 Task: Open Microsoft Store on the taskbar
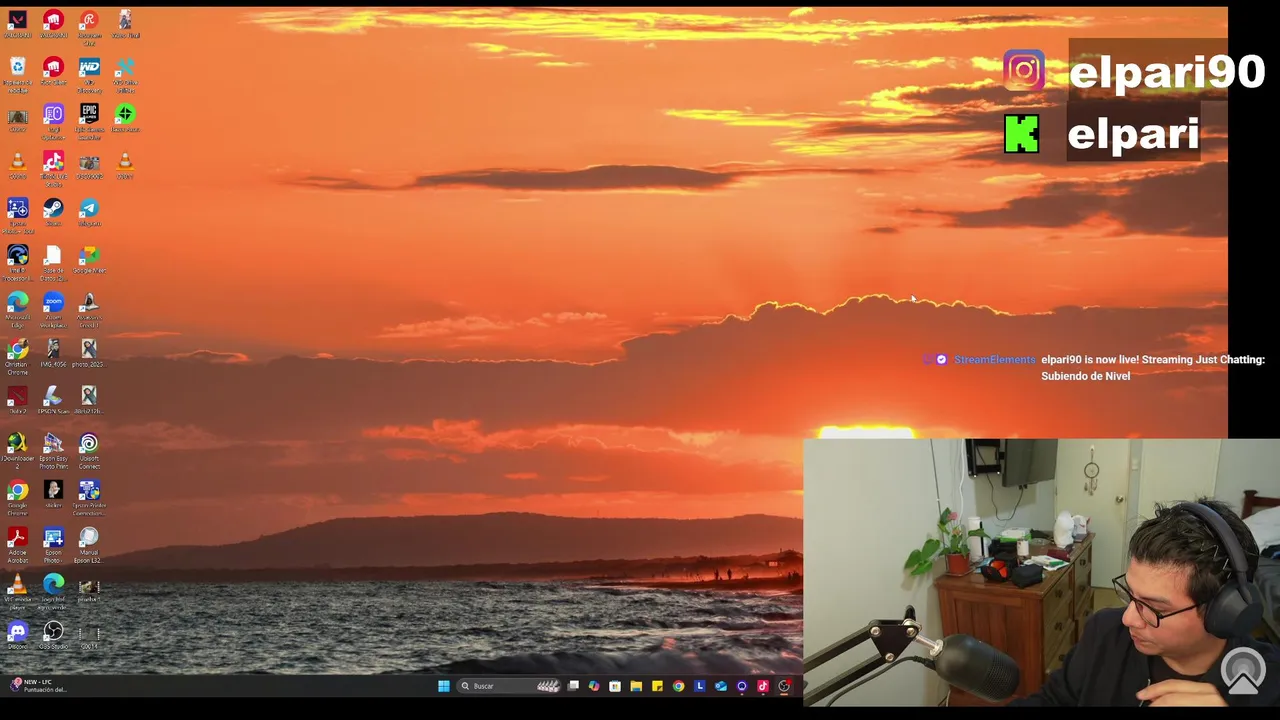tap(615, 686)
